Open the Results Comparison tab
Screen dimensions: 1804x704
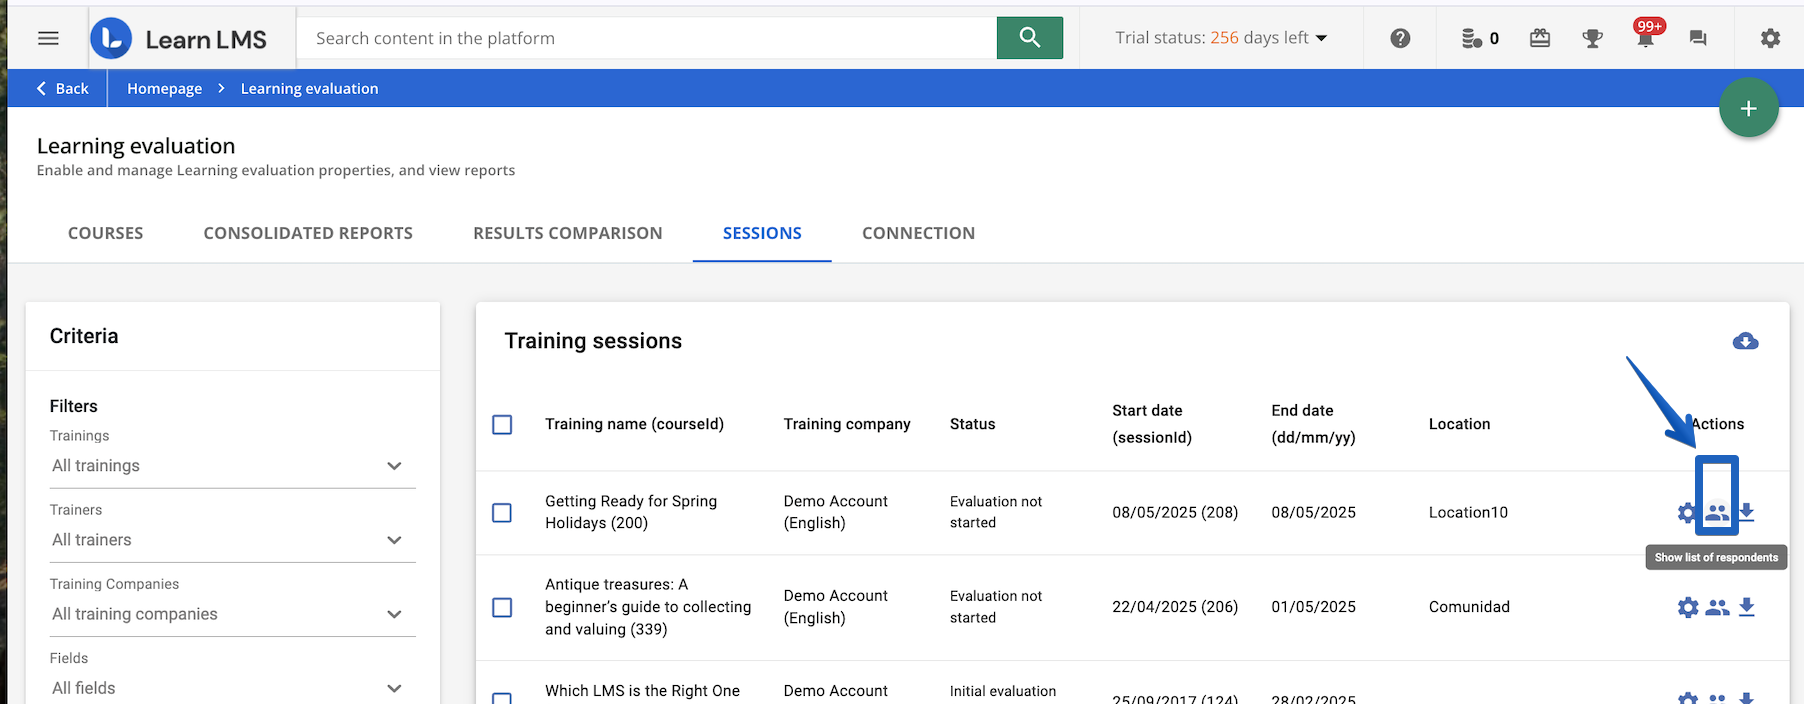(x=567, y=233)
